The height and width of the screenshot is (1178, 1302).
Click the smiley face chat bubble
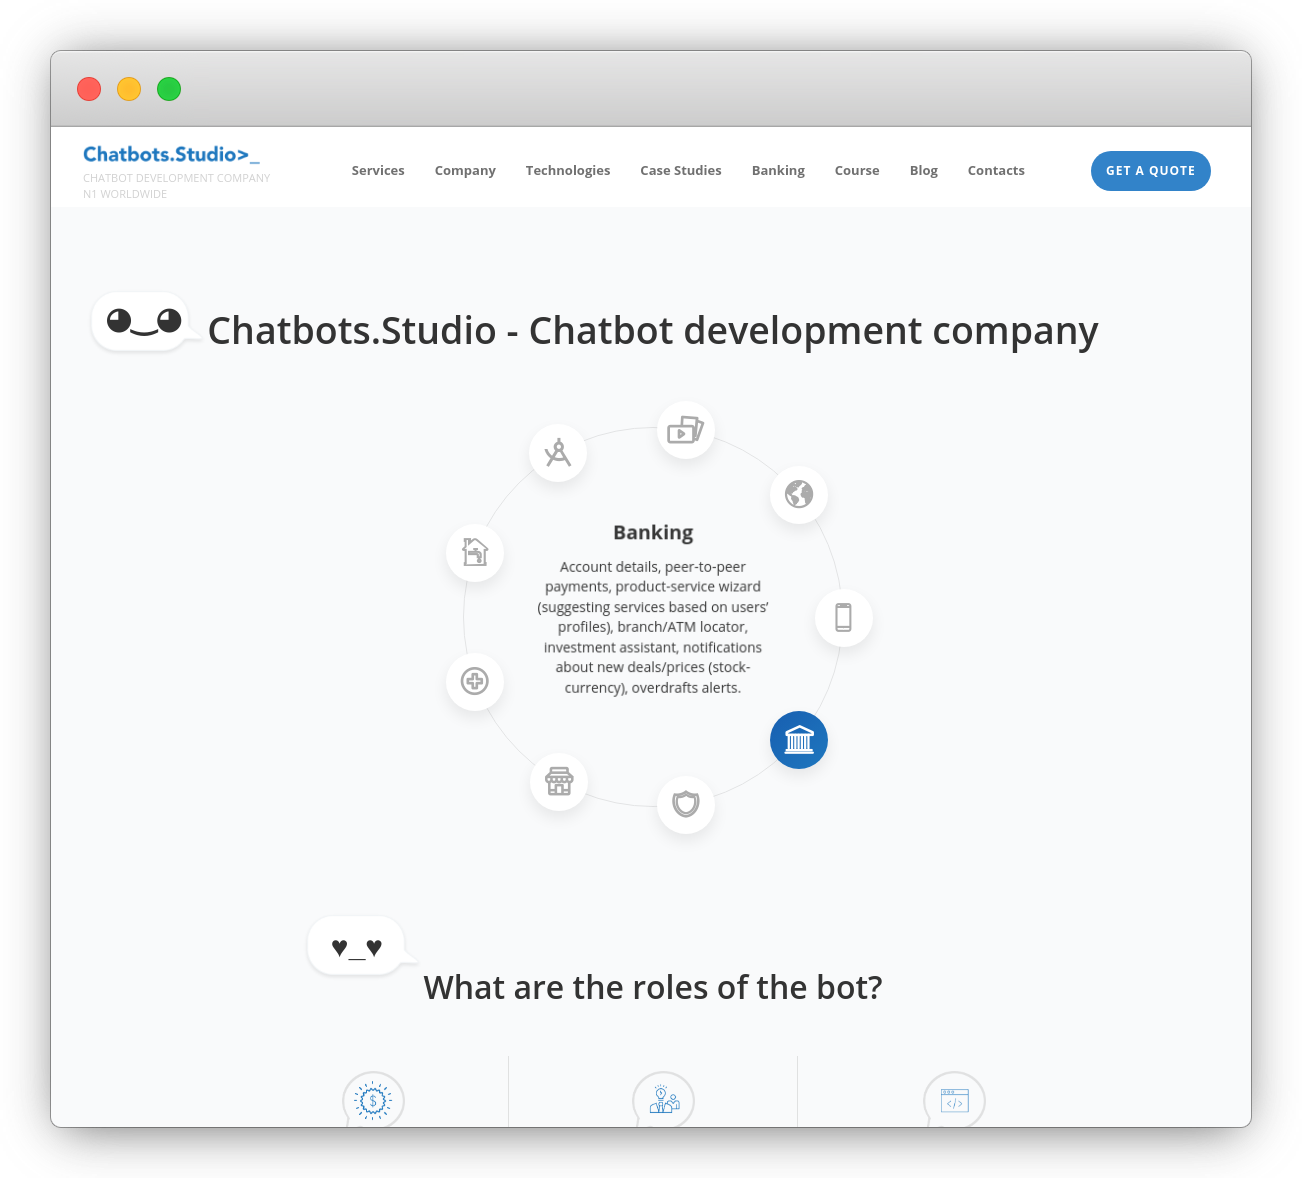pos(144,322)
